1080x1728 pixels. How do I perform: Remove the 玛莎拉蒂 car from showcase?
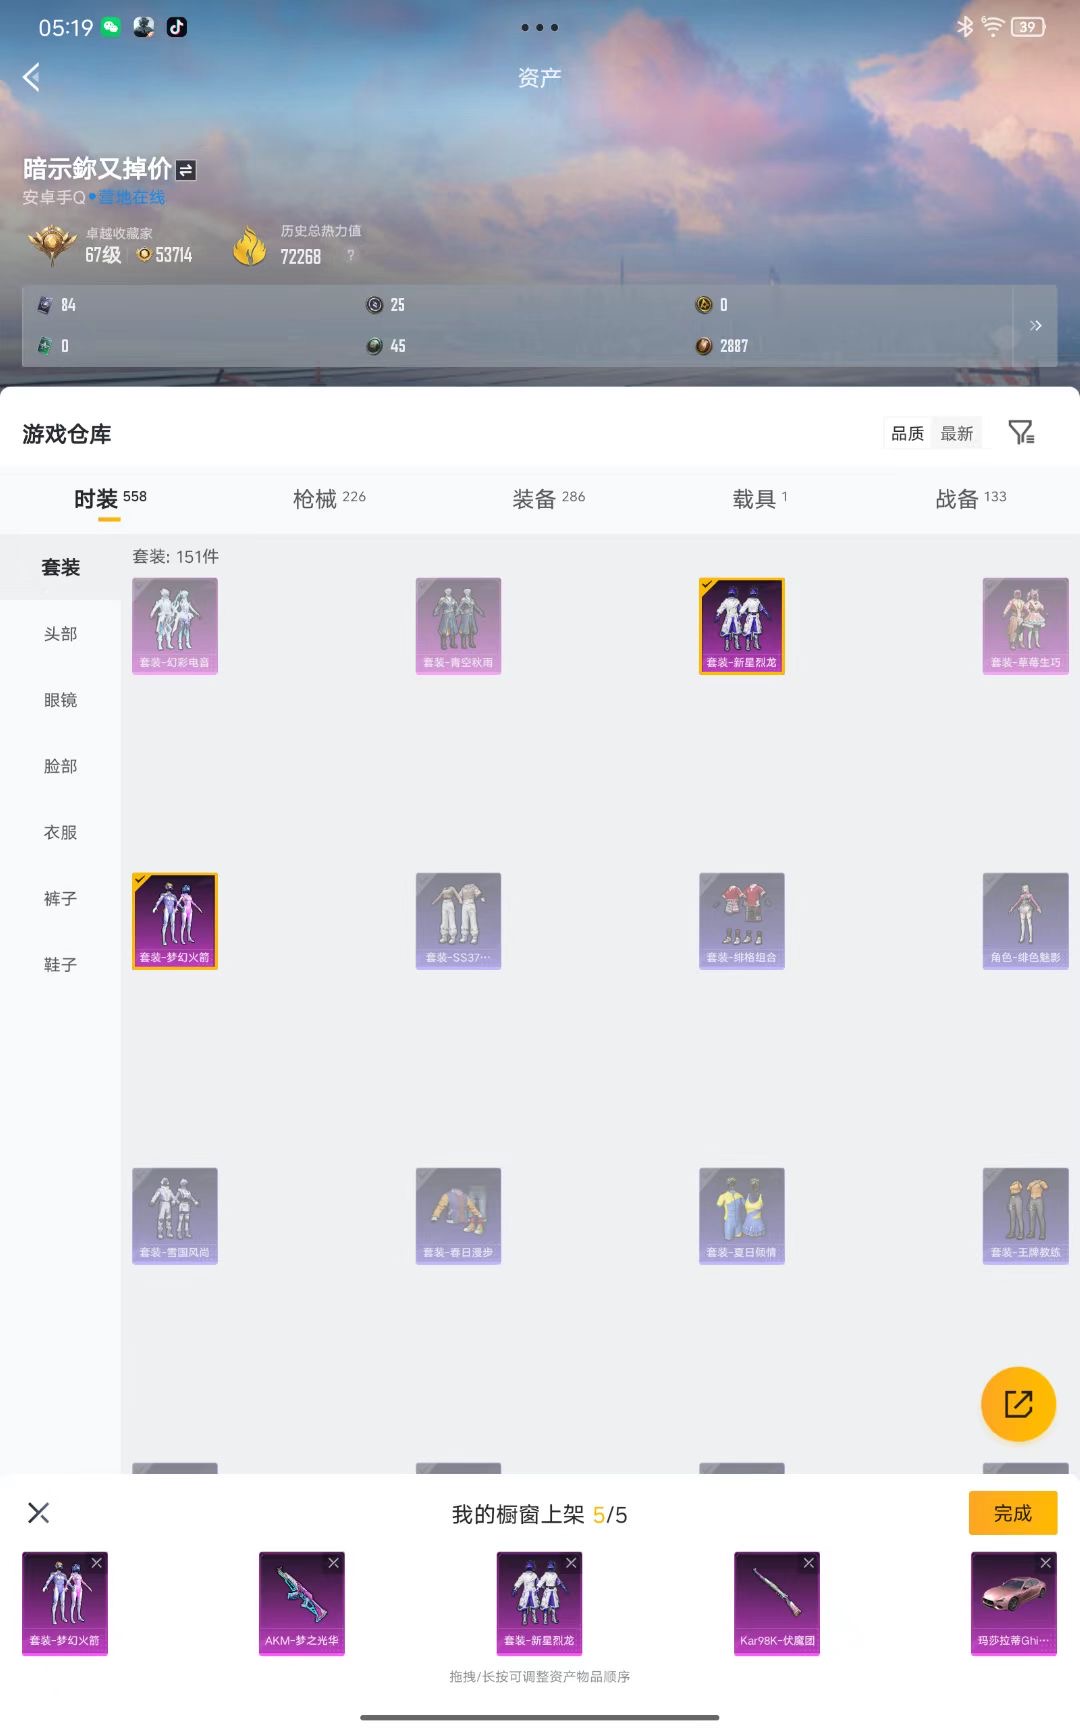(x=1045, y=1563)
